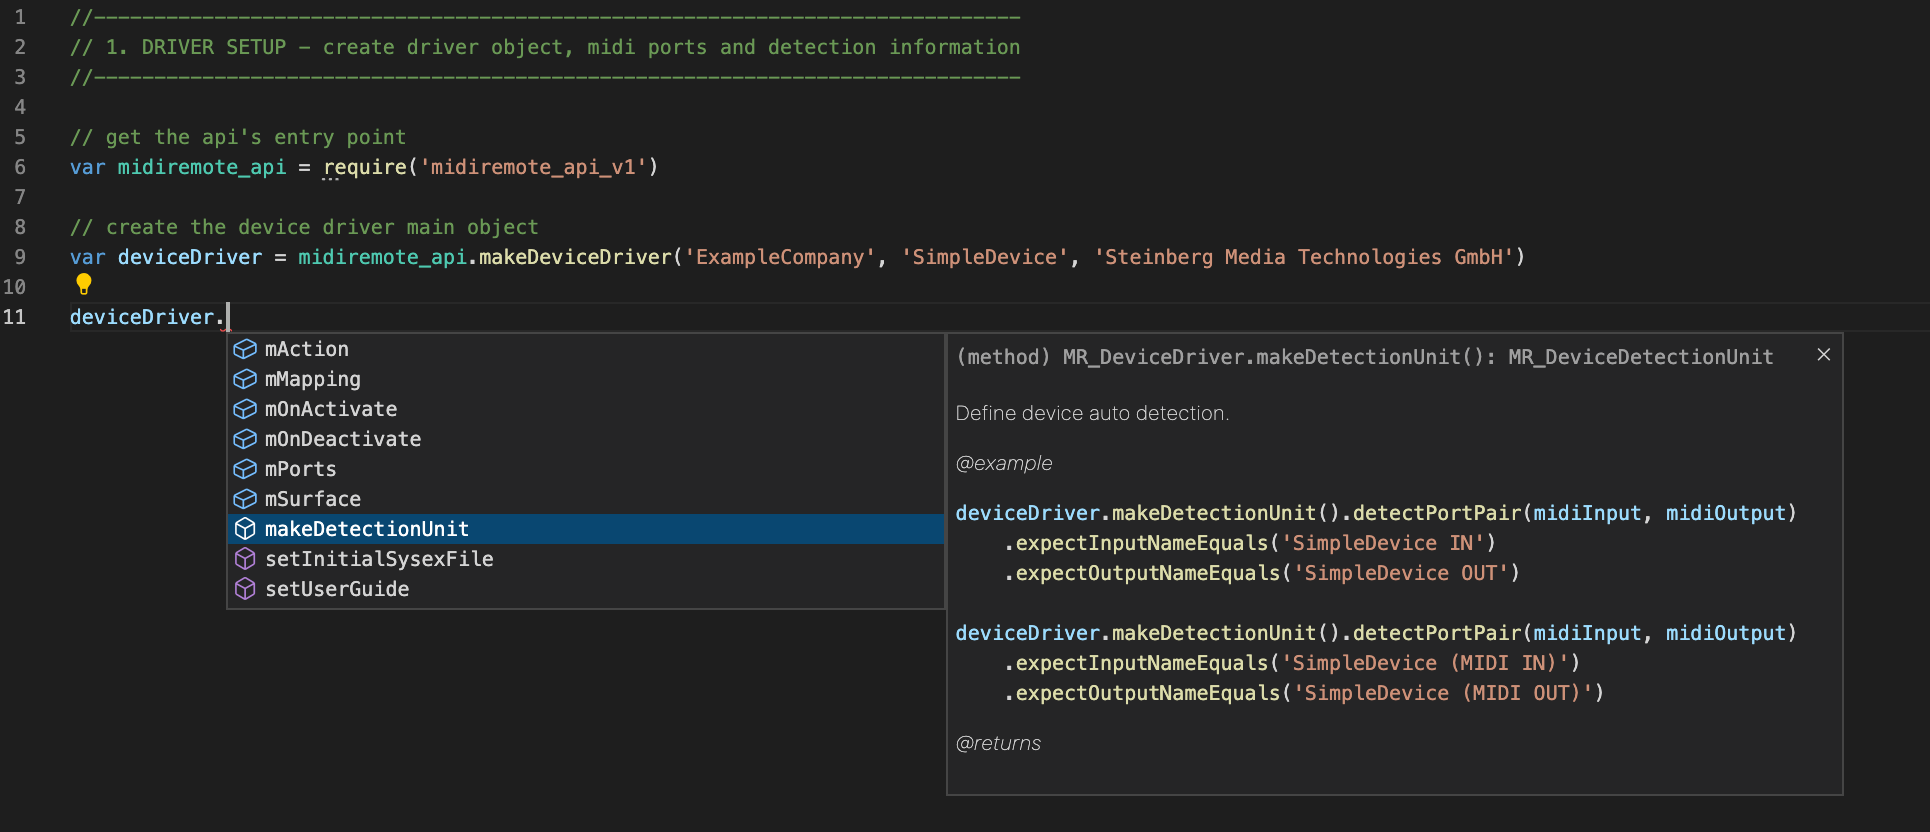Click 'Define device auto detection.' text
Viewport: 1930px width, 832px height.
click(1092, 413)
